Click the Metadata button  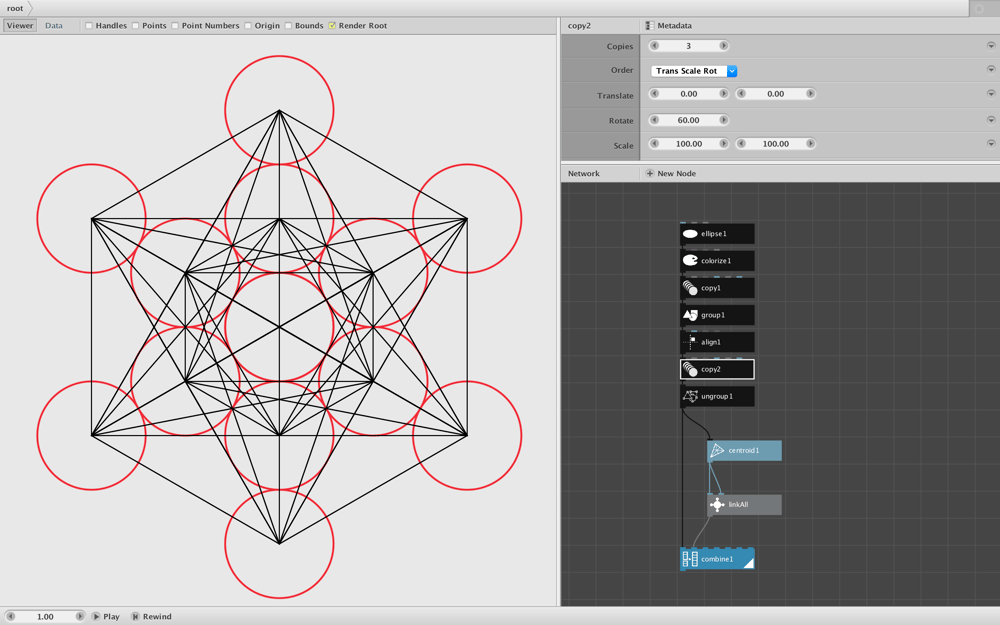click(668, 26)
